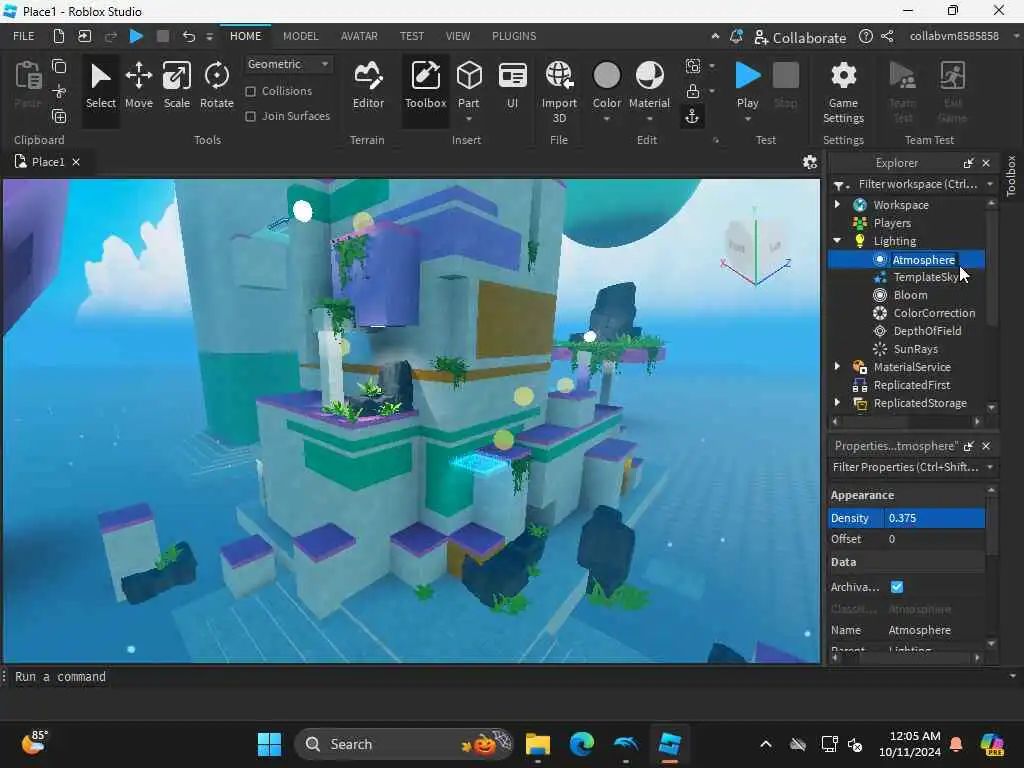Viewport: 1024px width, 768px height.
Task: Open viewport settings gear
Action: point(810,162)
